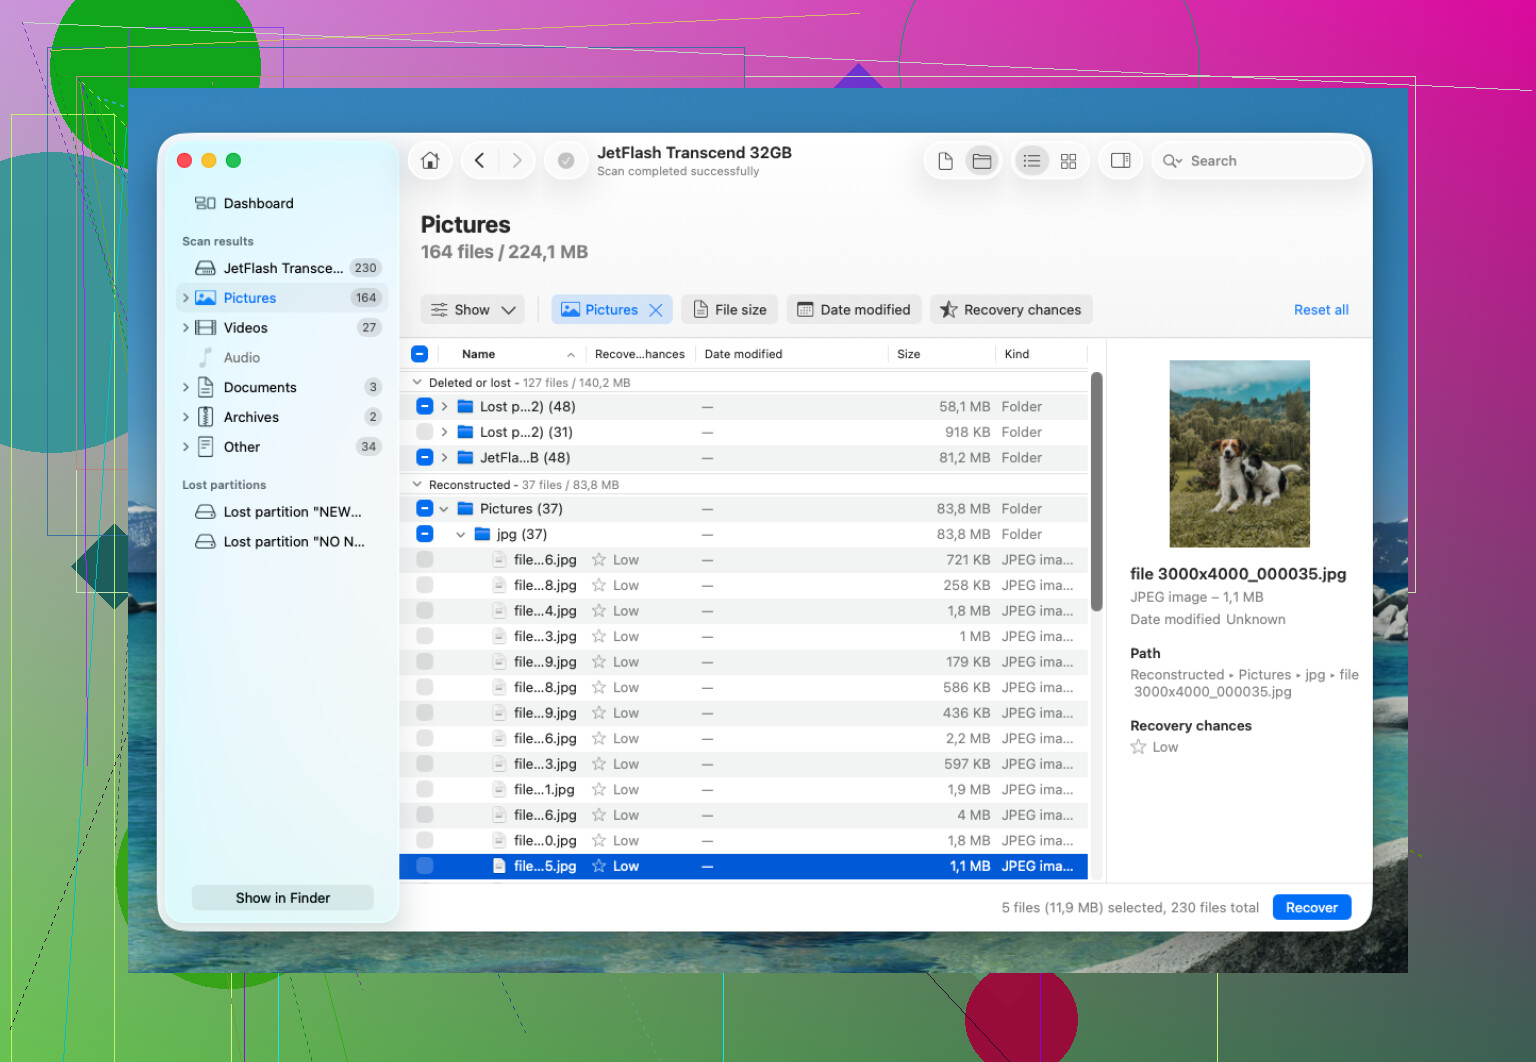The image size is (1536, 1062).
Task: Click the Reset all link
Action: tap(1321, 310)
